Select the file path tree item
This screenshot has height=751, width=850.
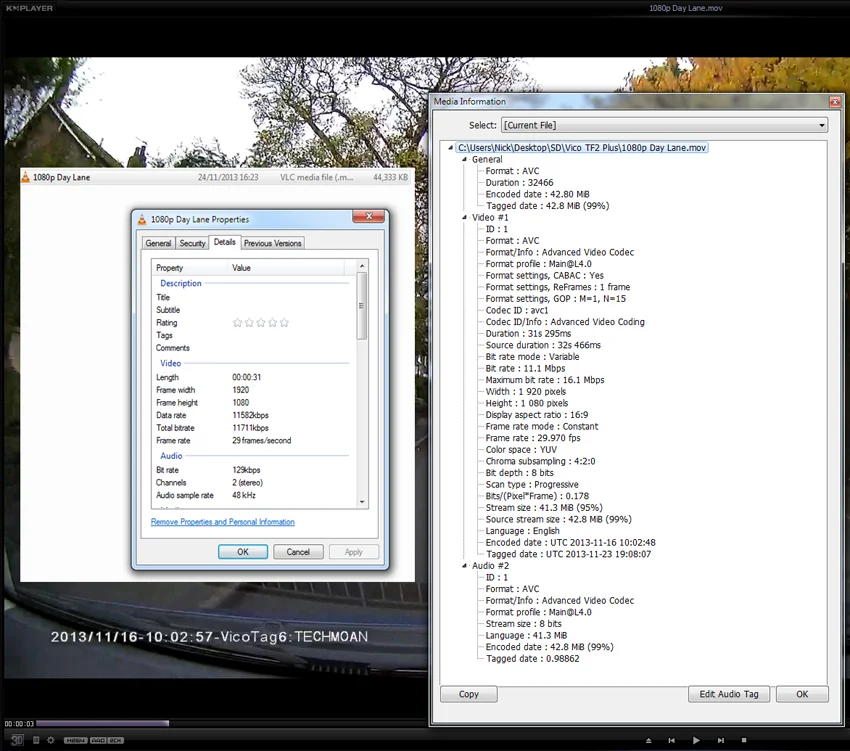click(x=582, y=147)
